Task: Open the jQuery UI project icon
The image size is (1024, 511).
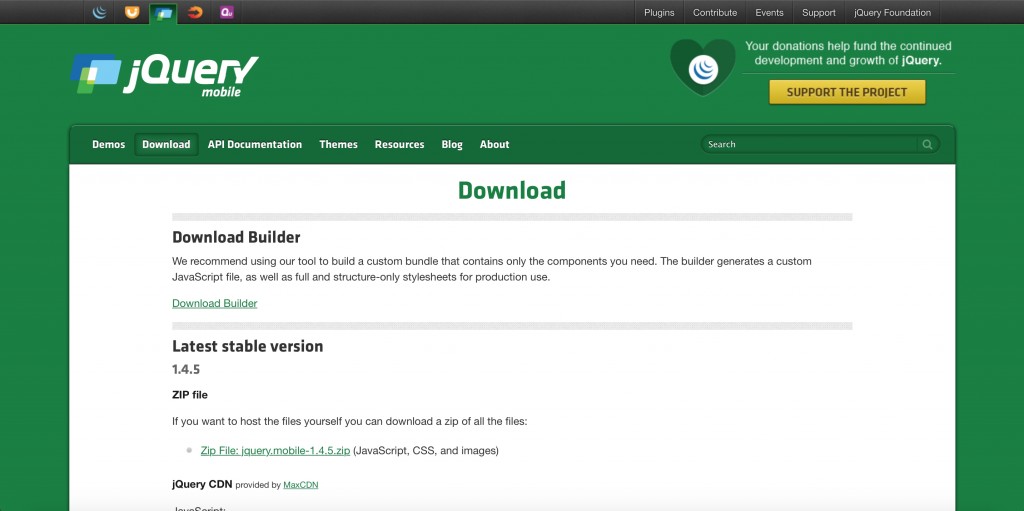Action: tap(132, 12)
